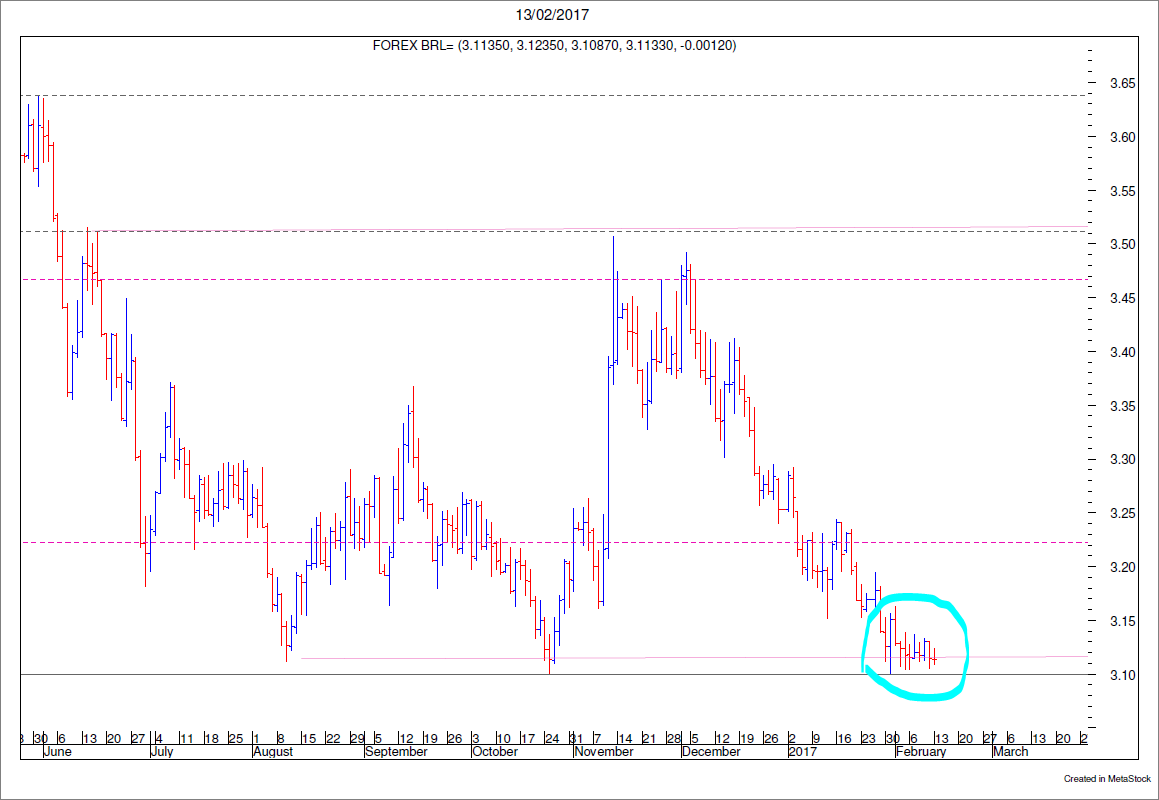The width and height of the screenshot is (1159, 800).
Task: Select the July month label
Action: [x=161, y=752]
